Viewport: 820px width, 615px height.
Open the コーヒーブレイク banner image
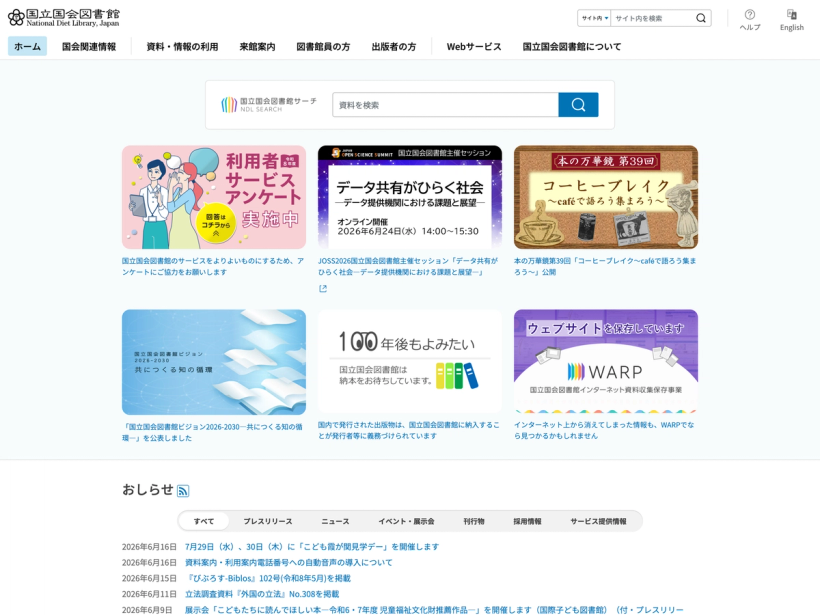click(x=606, y=197)
